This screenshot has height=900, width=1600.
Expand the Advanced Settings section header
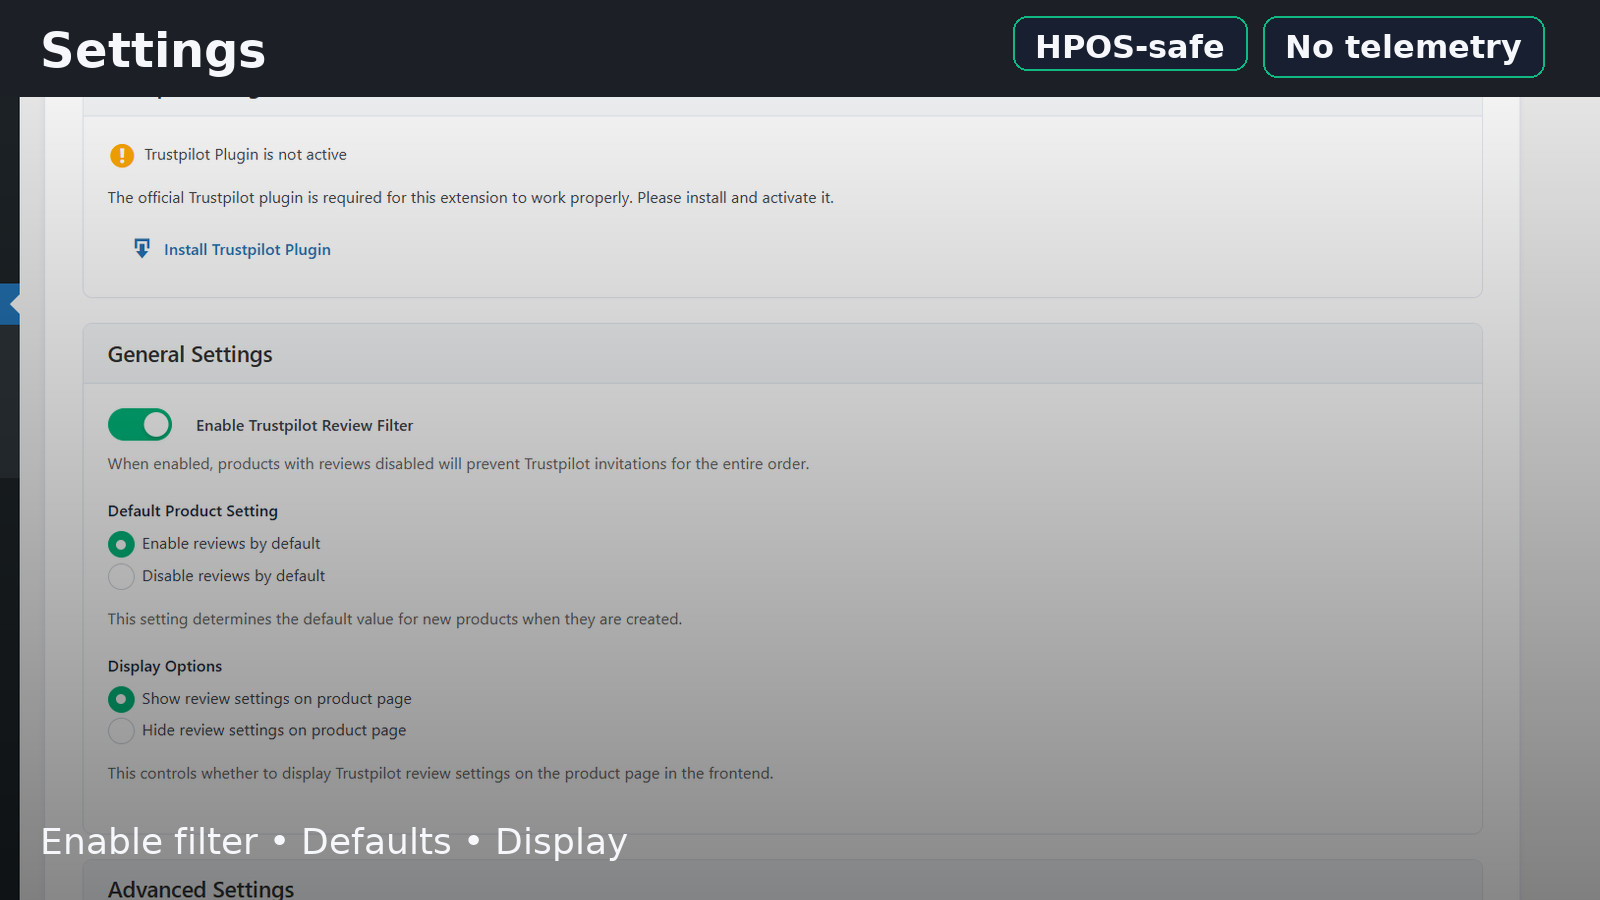pos(201,888)
